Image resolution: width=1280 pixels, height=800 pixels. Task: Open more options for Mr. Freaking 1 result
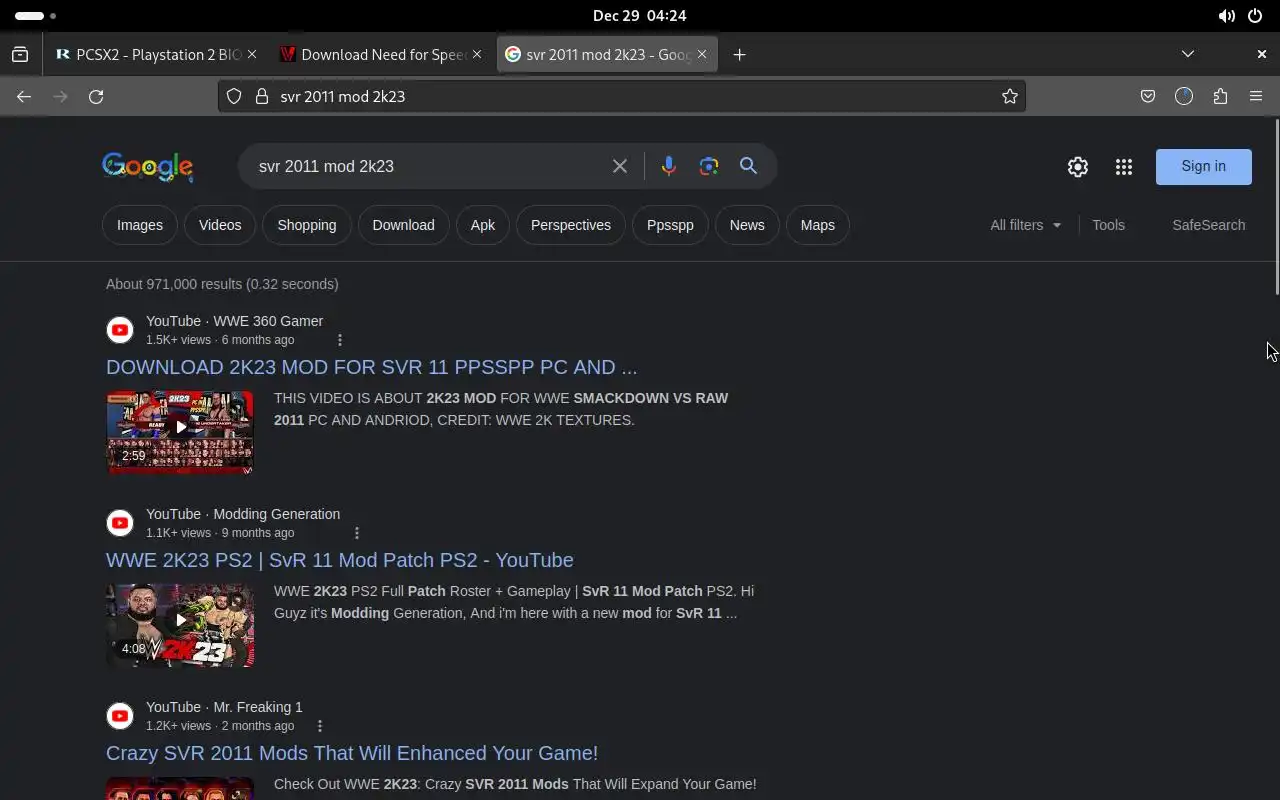[x=320, y=726]
